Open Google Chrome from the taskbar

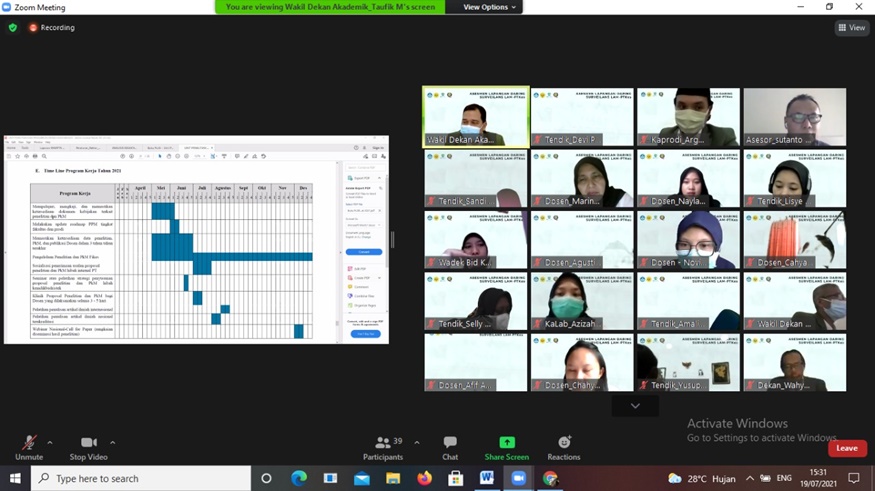coord(550,479)
